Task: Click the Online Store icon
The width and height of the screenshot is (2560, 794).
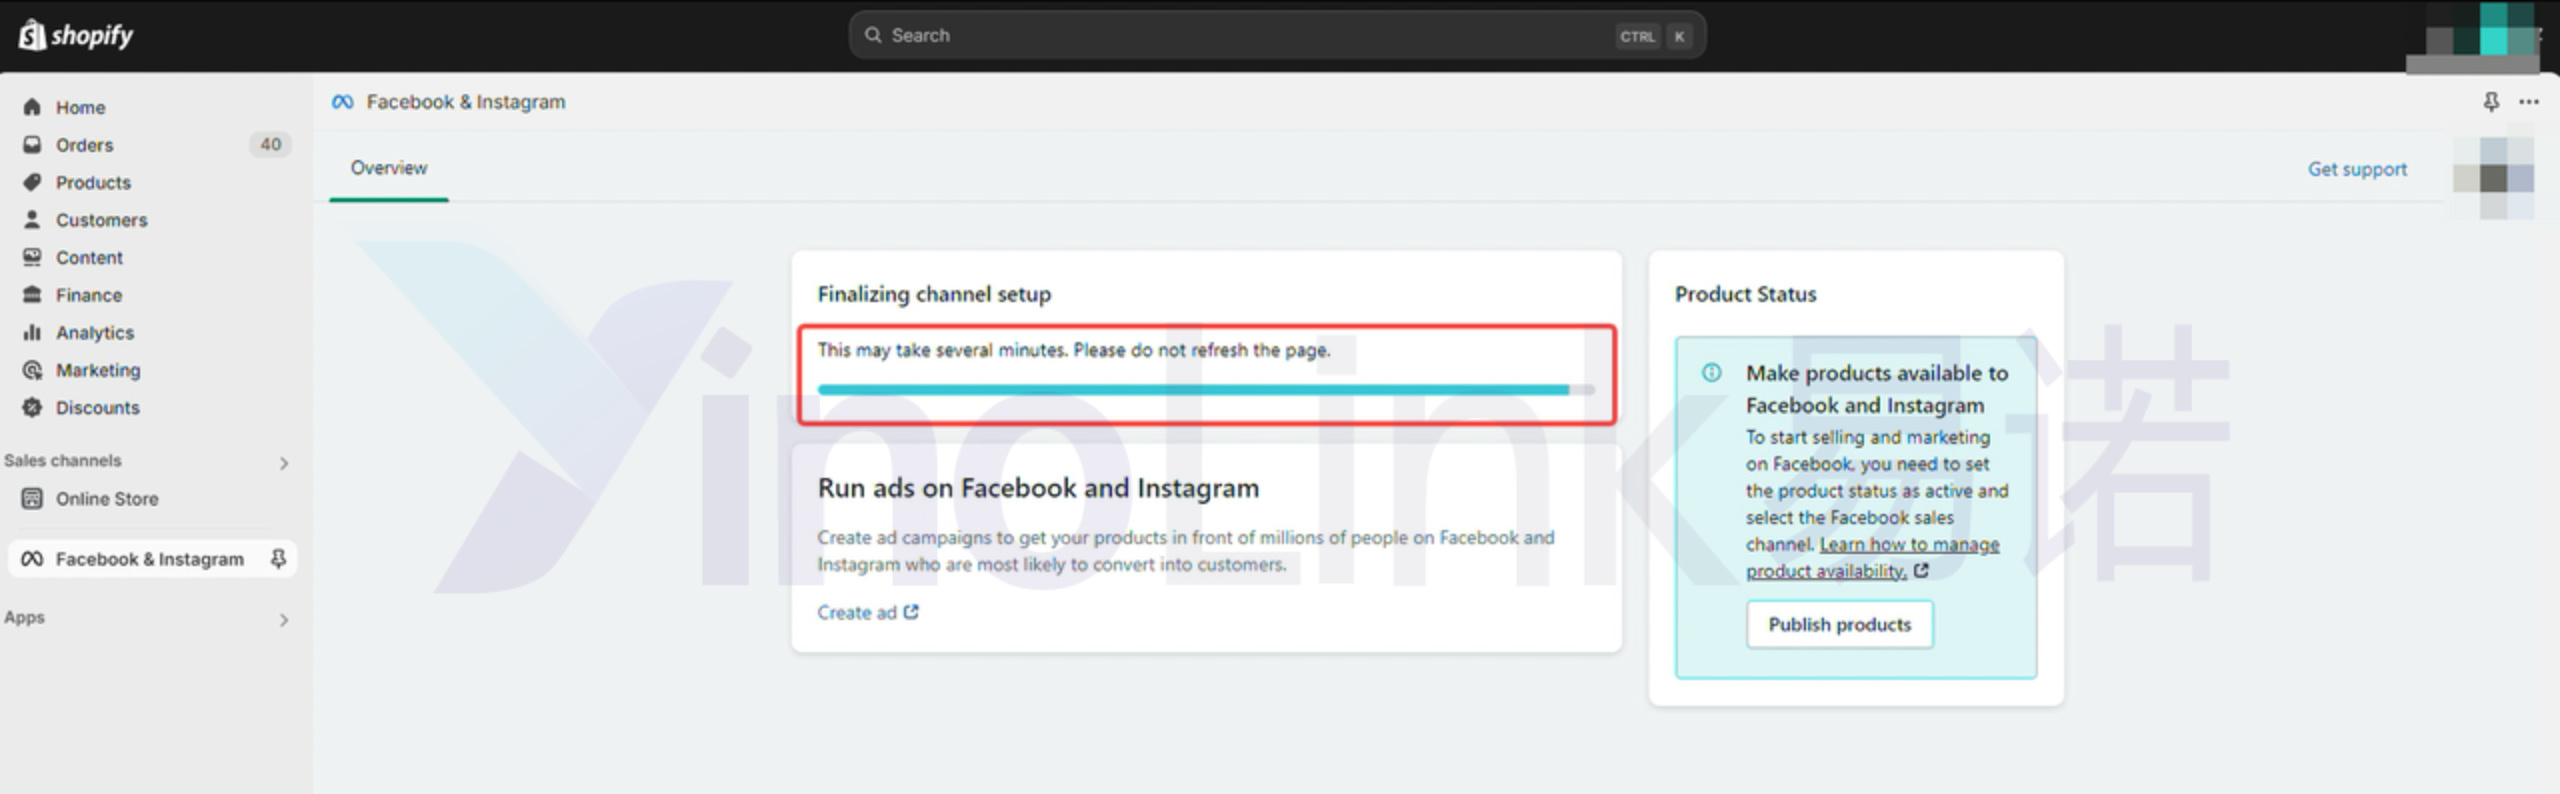Action: (32, 498)
